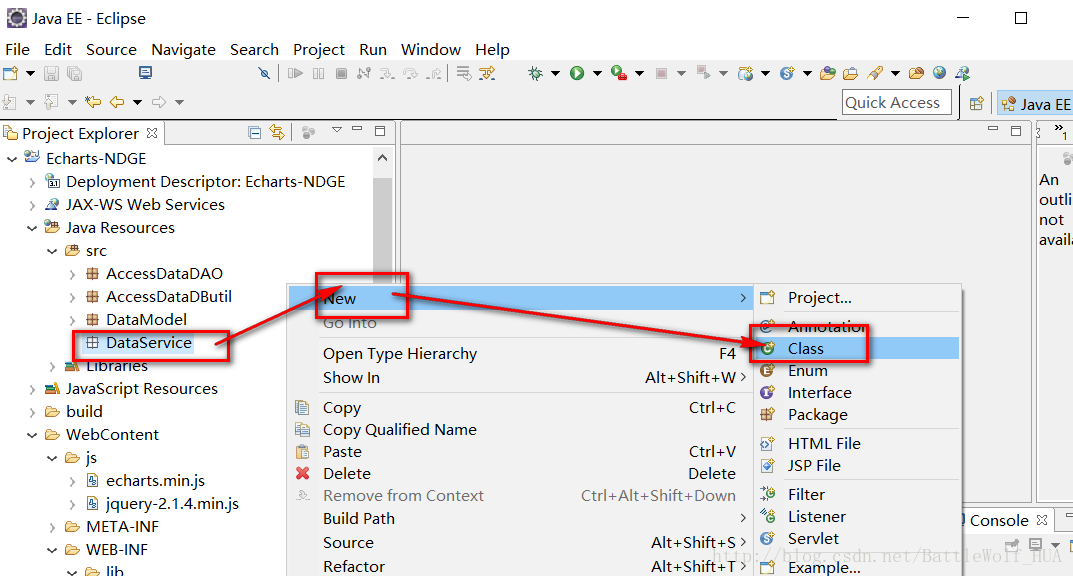
Task: Open the External Tools dropdown arrow
Action: [x=639, y=73]
